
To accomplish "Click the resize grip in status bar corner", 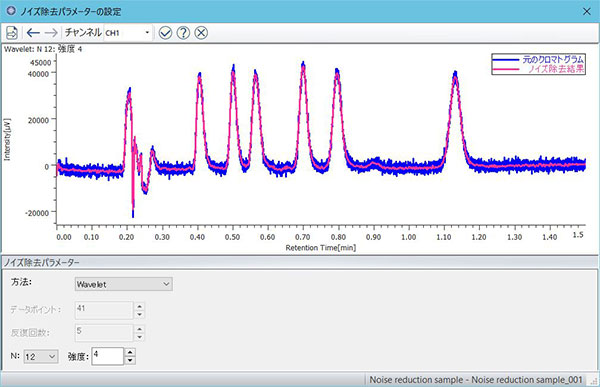I will tap(594, 381).
